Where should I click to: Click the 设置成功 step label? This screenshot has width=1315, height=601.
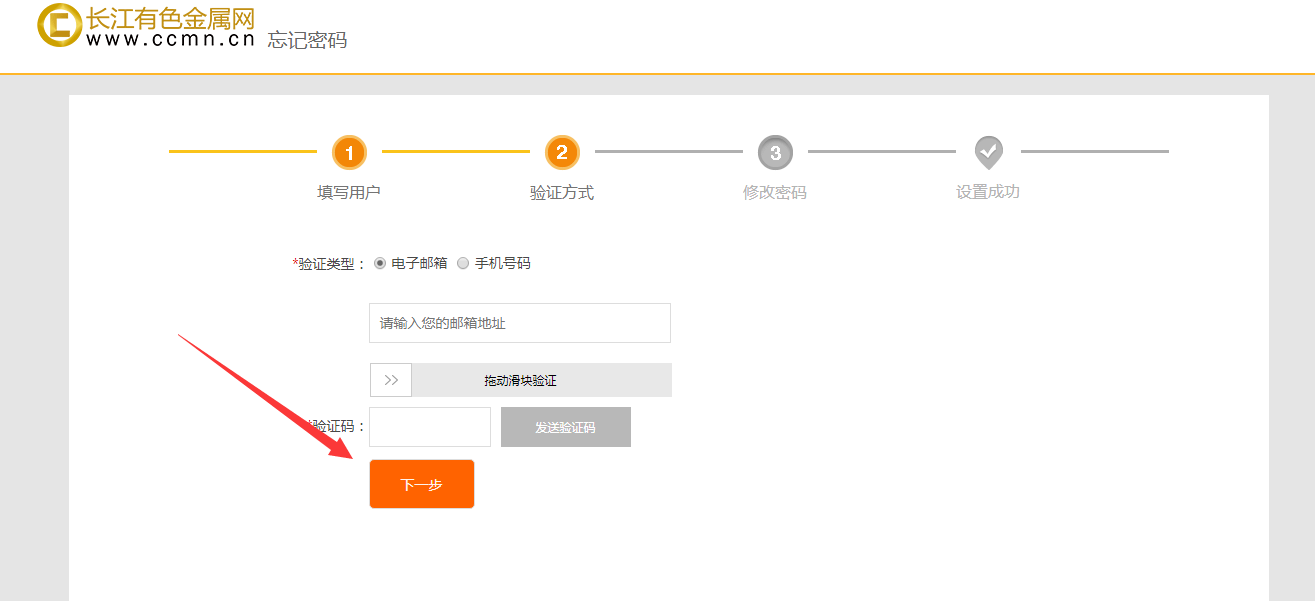coord(988,191)
